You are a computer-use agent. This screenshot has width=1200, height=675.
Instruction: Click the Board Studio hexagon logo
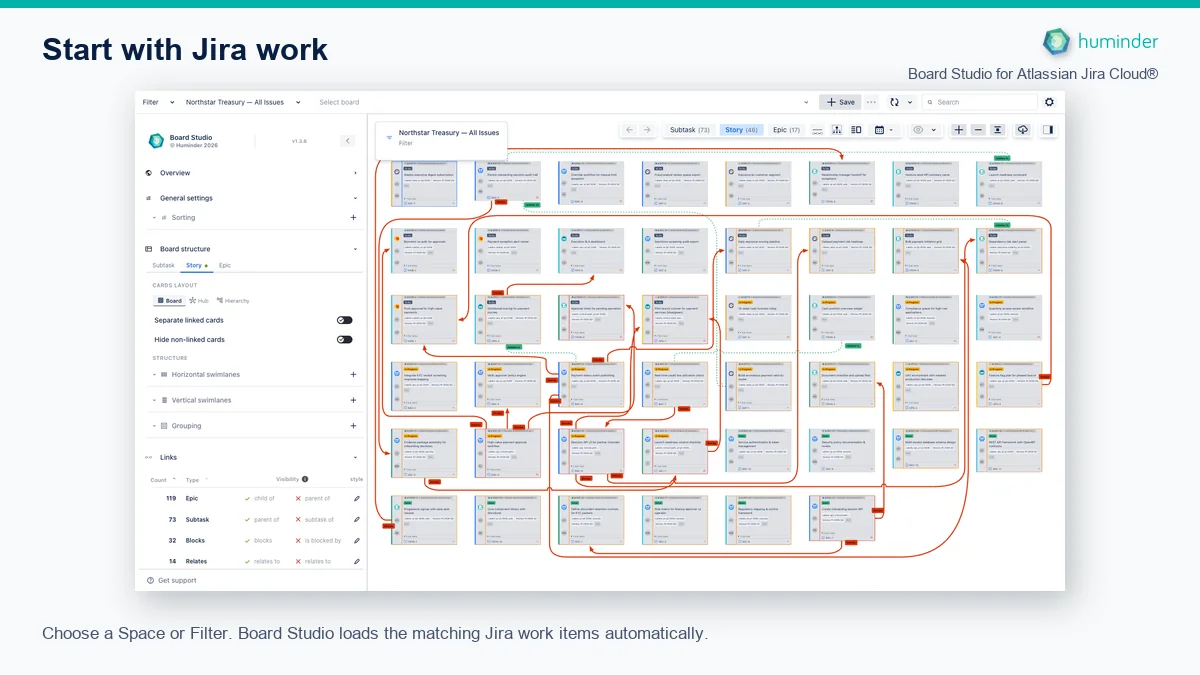156,141
